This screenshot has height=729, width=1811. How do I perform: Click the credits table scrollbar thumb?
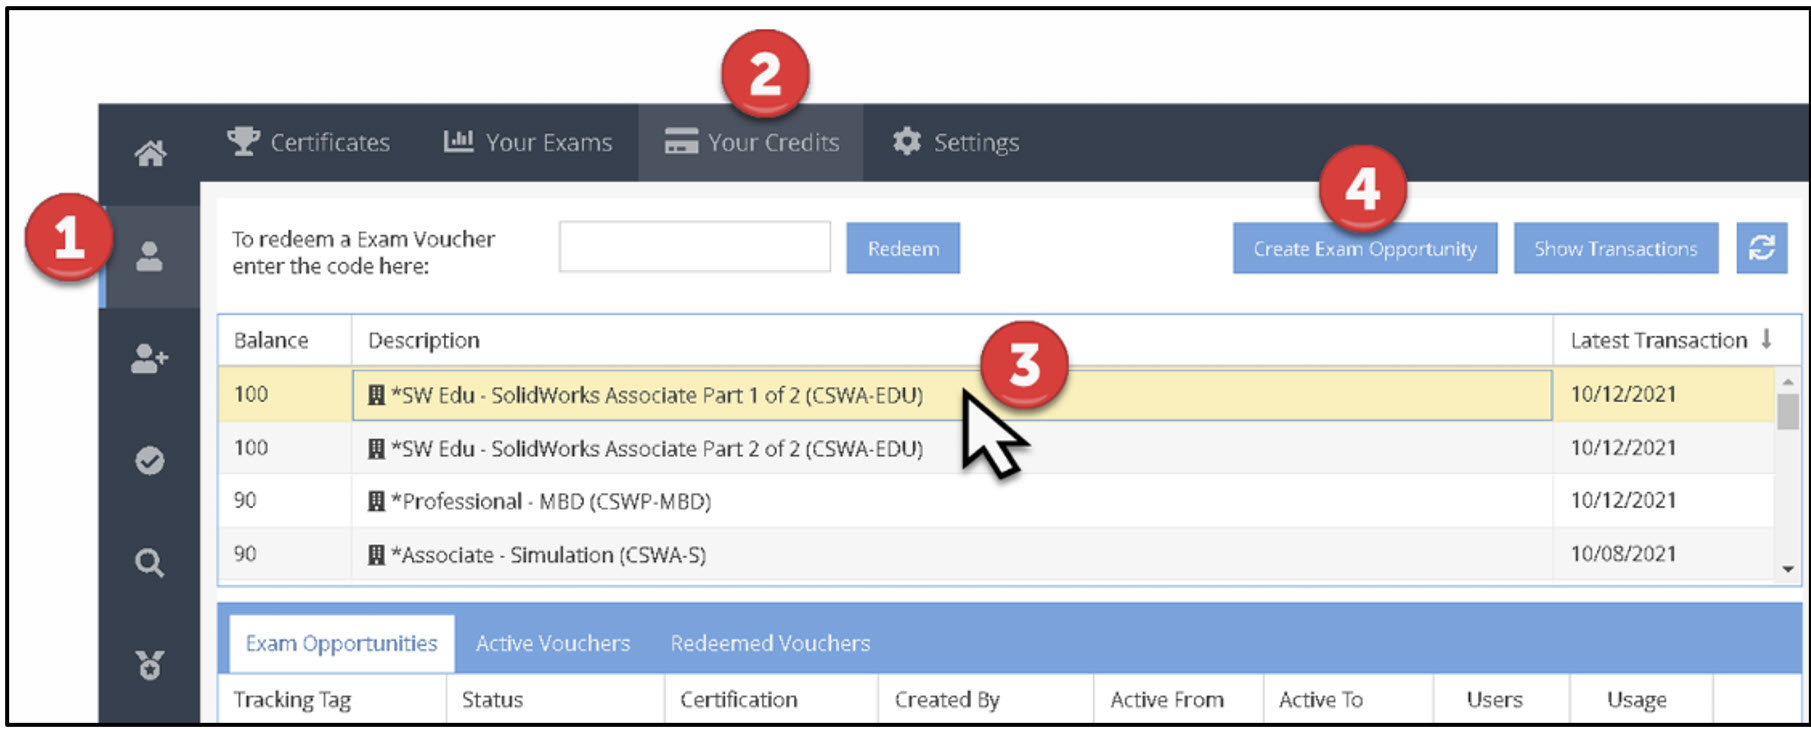click(1788, 411)
